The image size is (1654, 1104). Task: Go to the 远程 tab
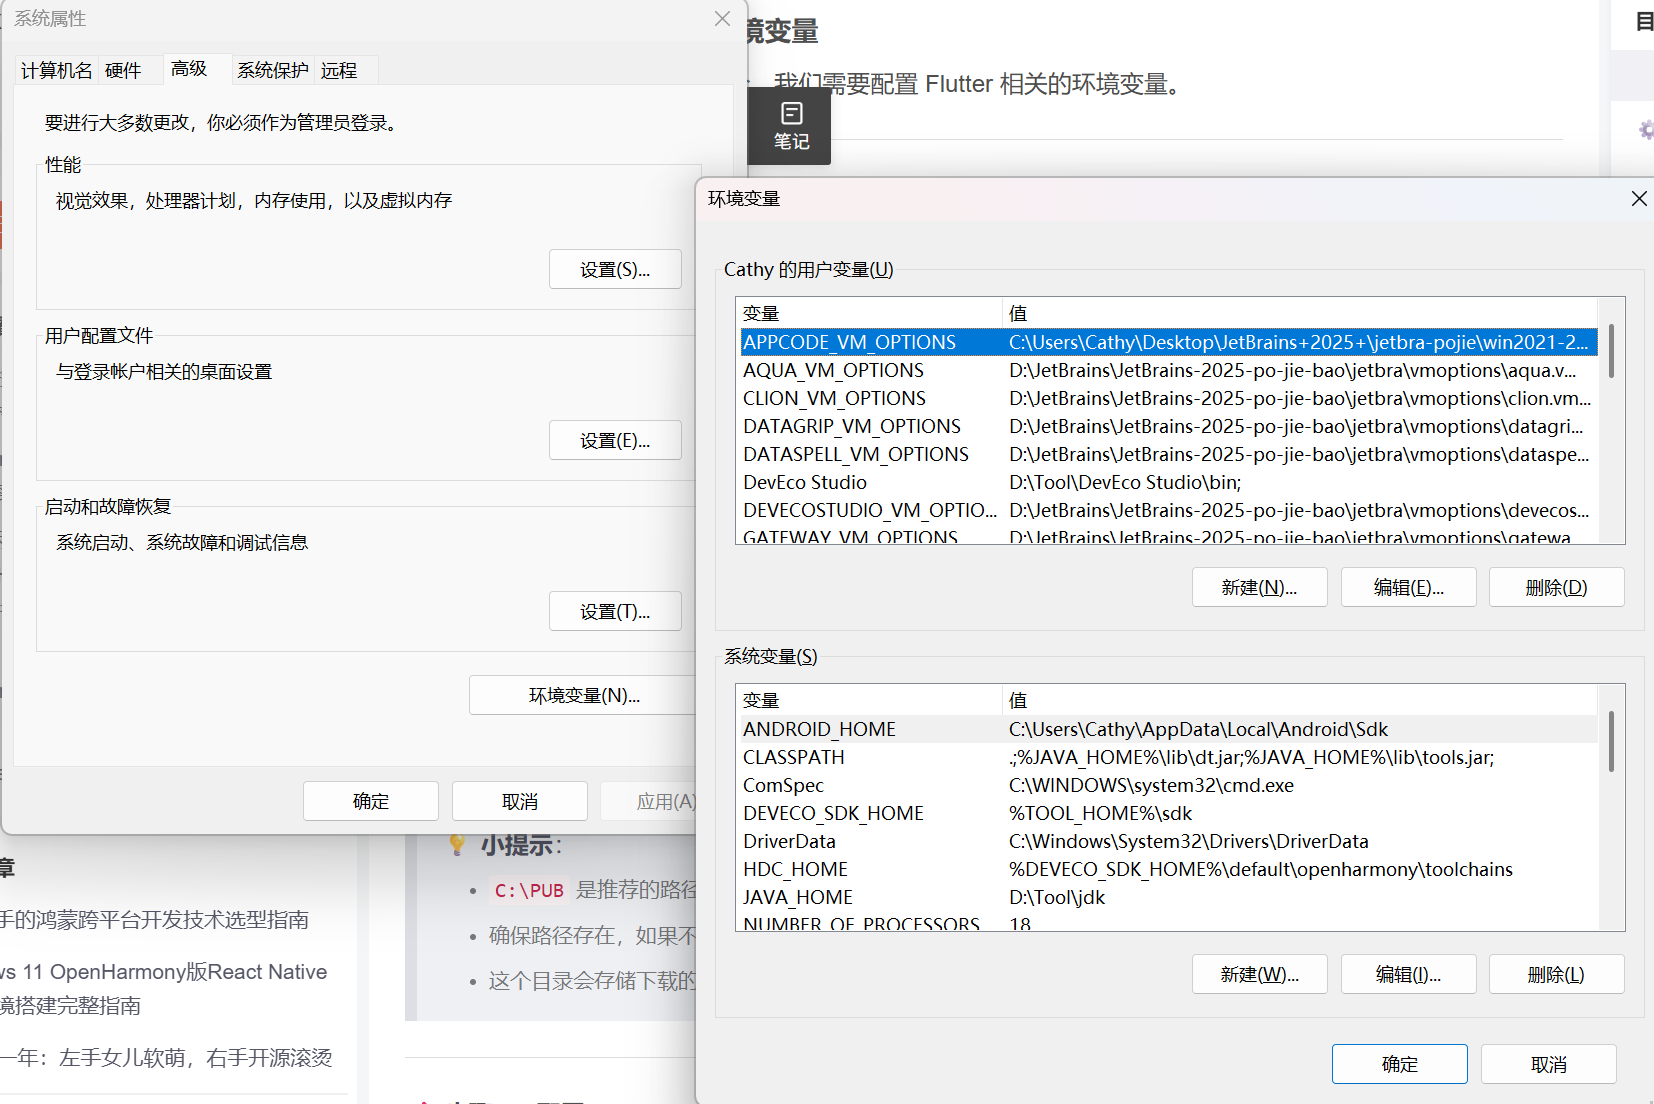pos(339,70)
